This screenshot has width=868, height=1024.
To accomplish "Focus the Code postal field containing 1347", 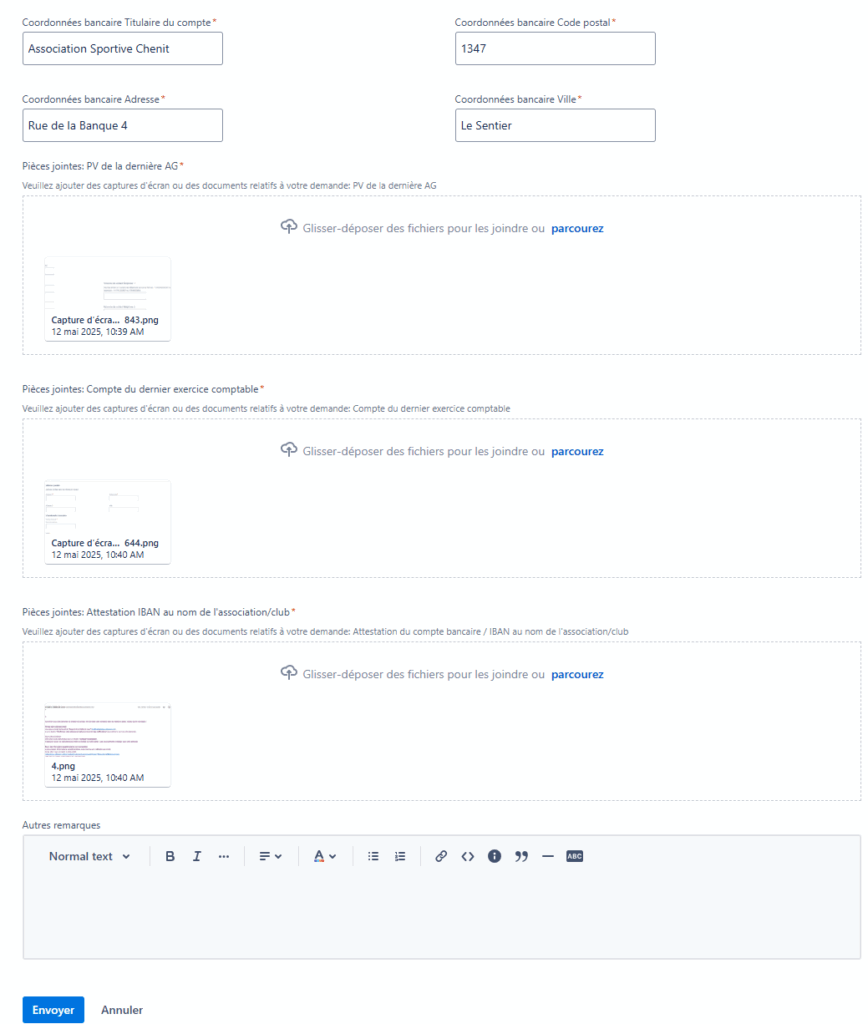I will 555,48.
